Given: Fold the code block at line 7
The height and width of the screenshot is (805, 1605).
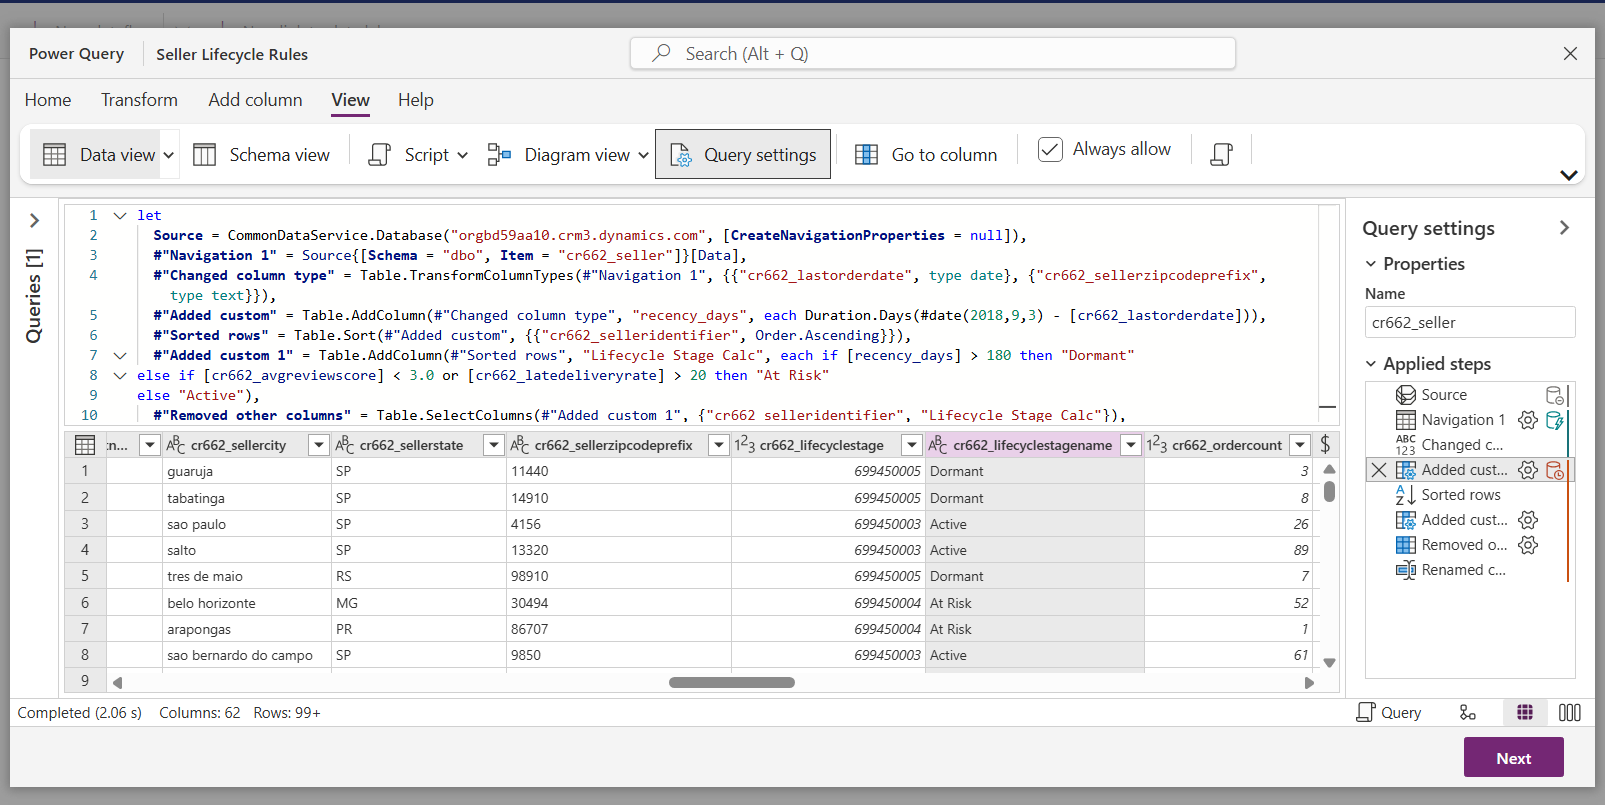Looking at the screenshot, I should pyautogui.click(x=120, y=355).
